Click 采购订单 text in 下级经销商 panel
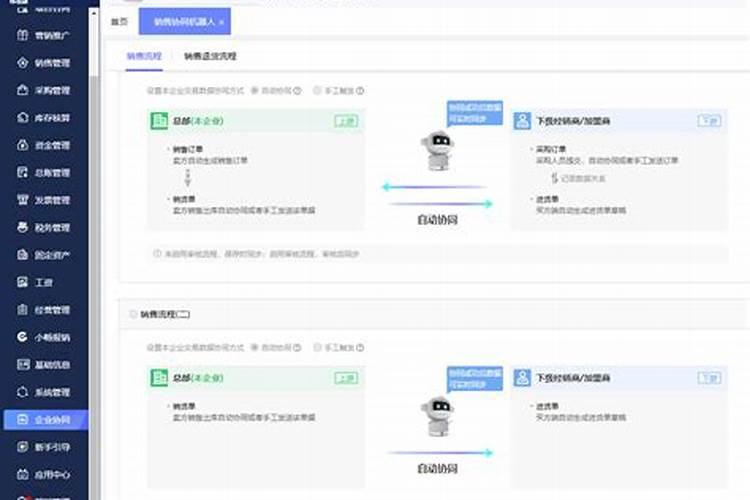This screenshot has height=500, width=750. (x=551, y=149)
